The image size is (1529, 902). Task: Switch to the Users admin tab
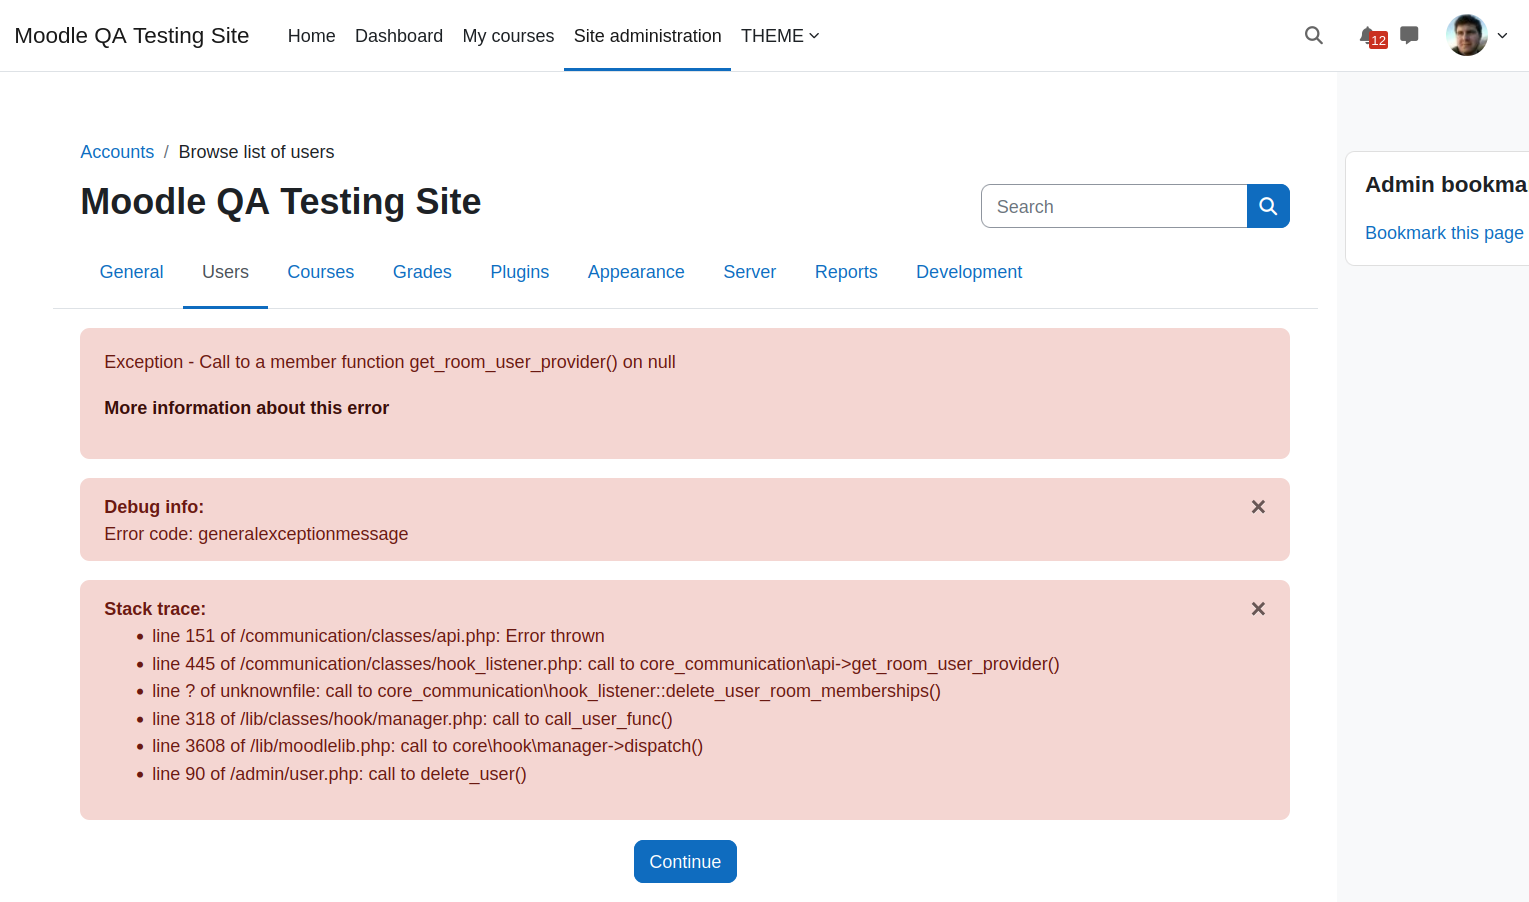pyautogui.click(x=225, y=272)
